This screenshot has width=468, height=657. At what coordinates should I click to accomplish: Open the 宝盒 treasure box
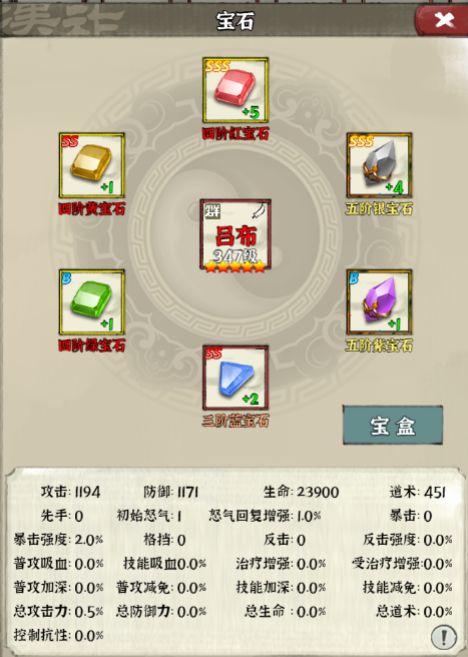coord(393,425)
